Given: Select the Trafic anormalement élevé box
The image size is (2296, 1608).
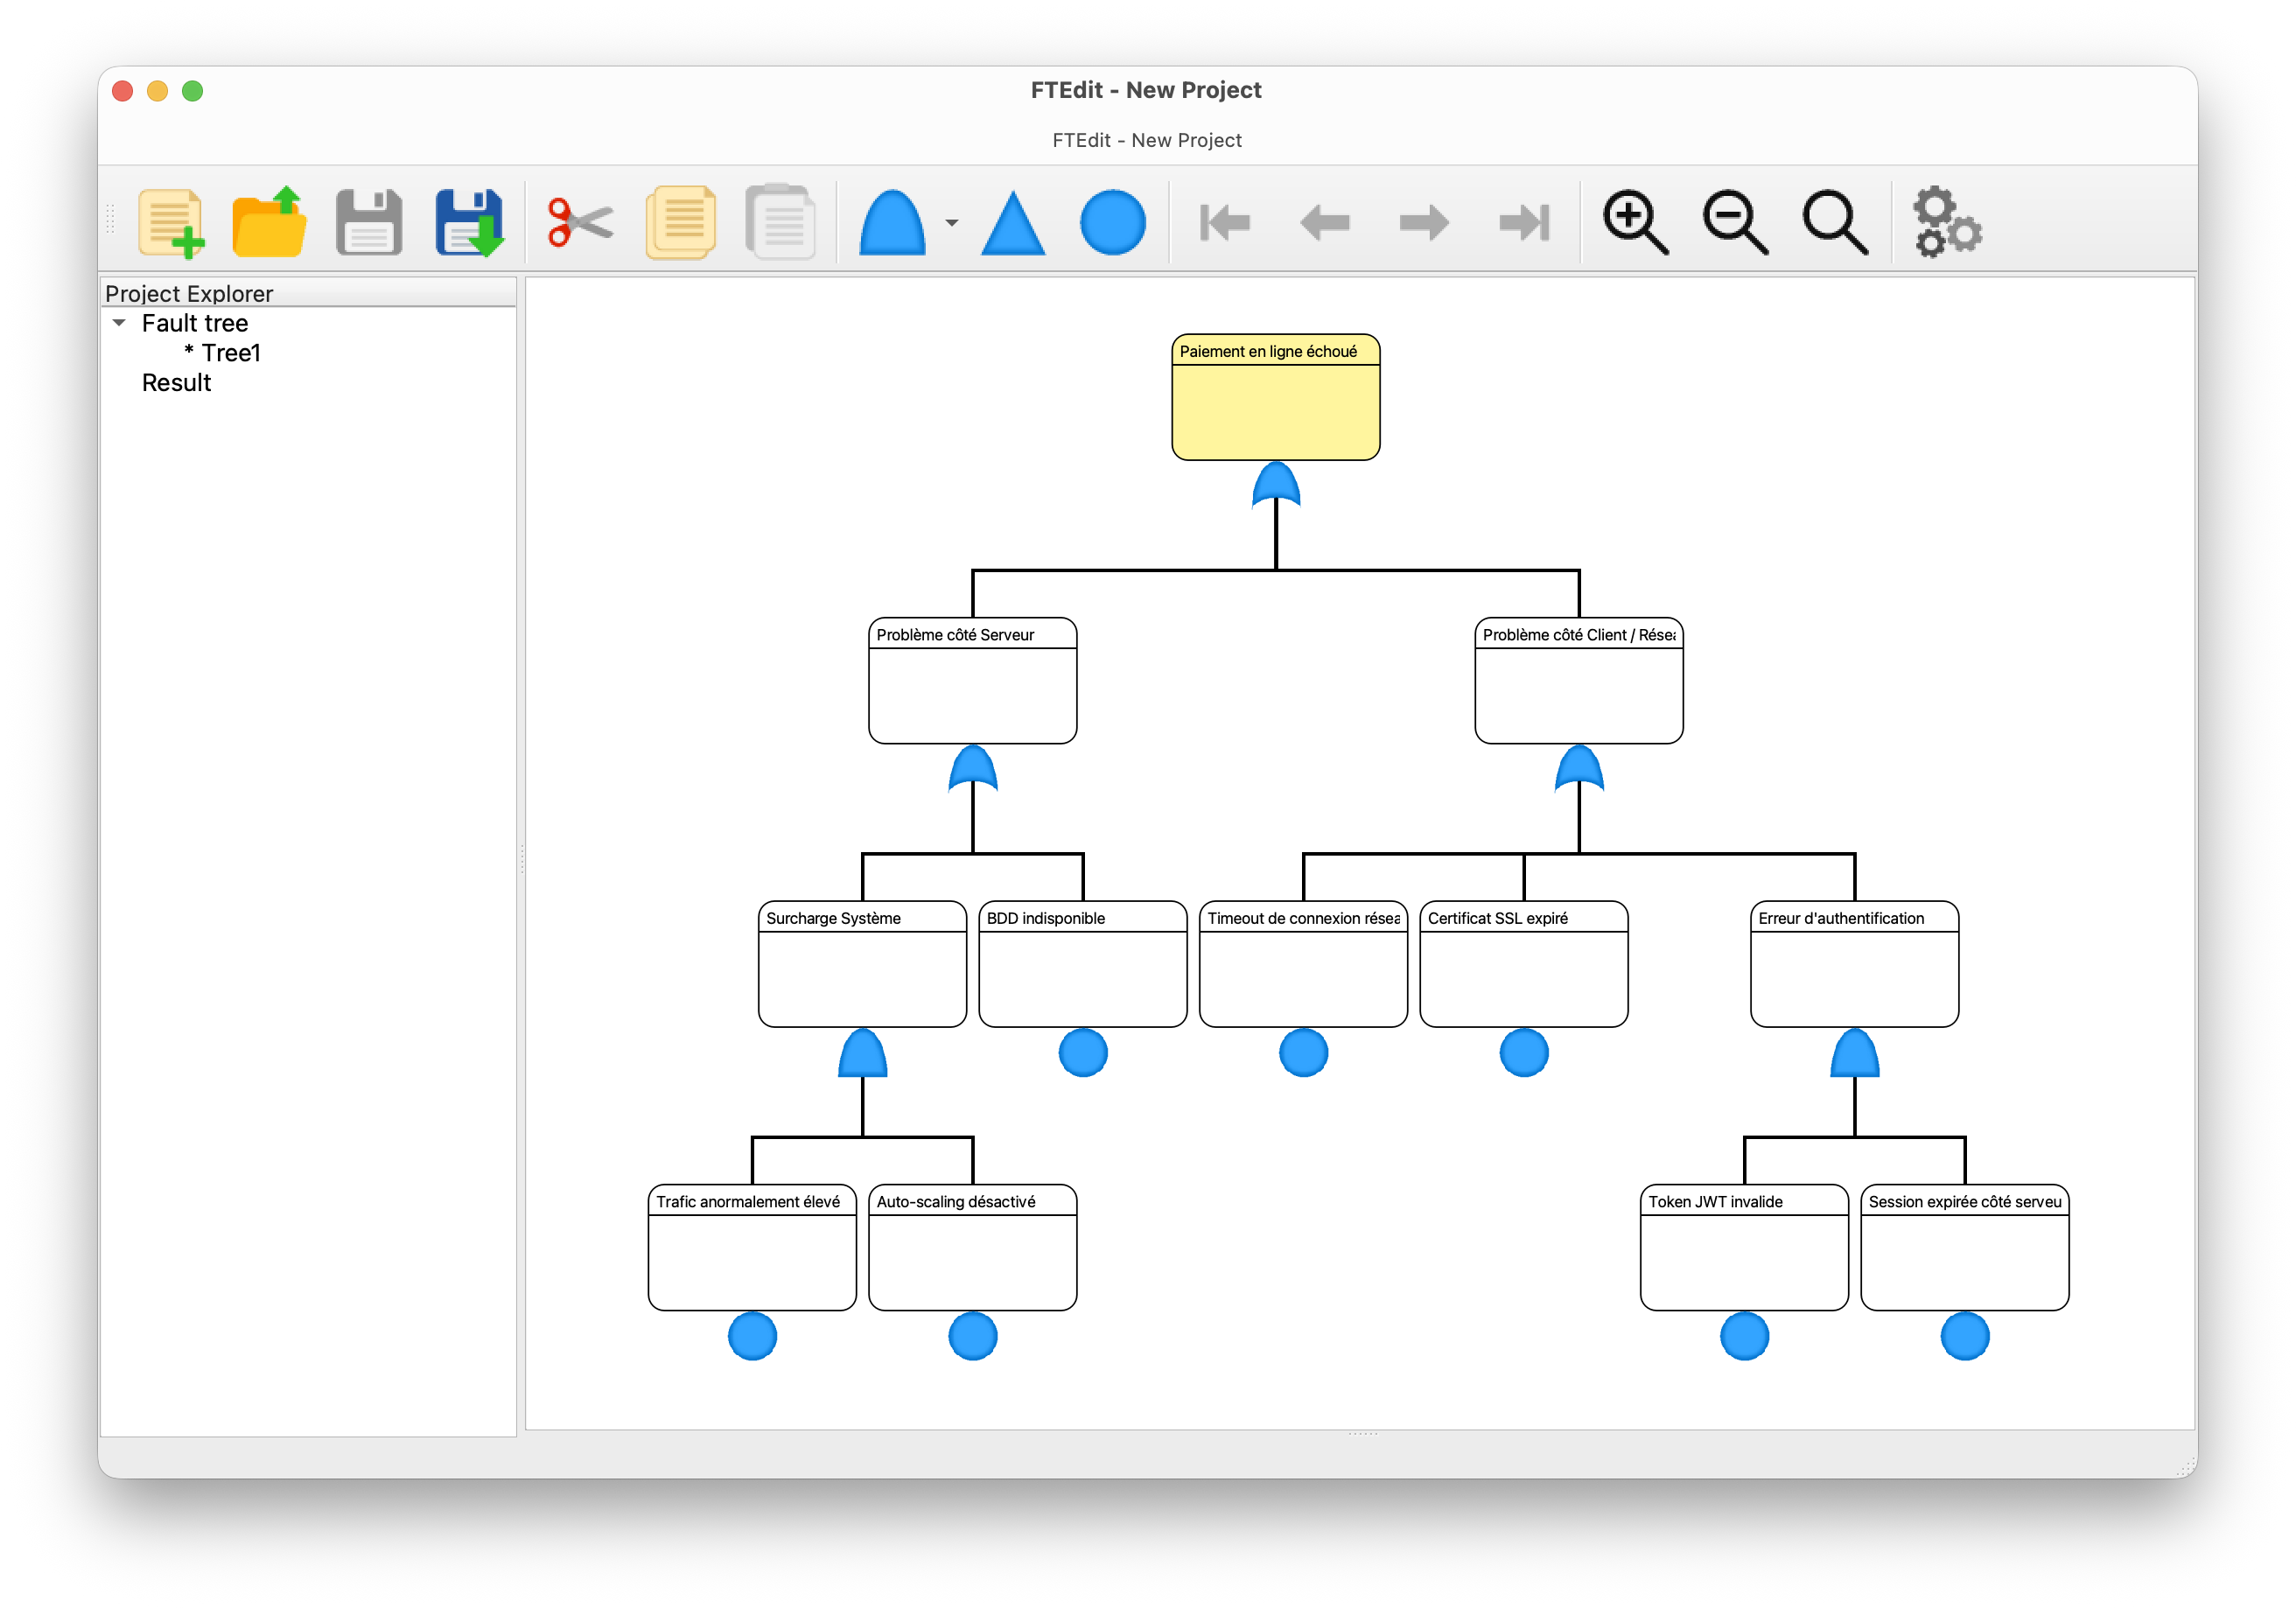Looking at the screenshot, I should pos(752,1247).
